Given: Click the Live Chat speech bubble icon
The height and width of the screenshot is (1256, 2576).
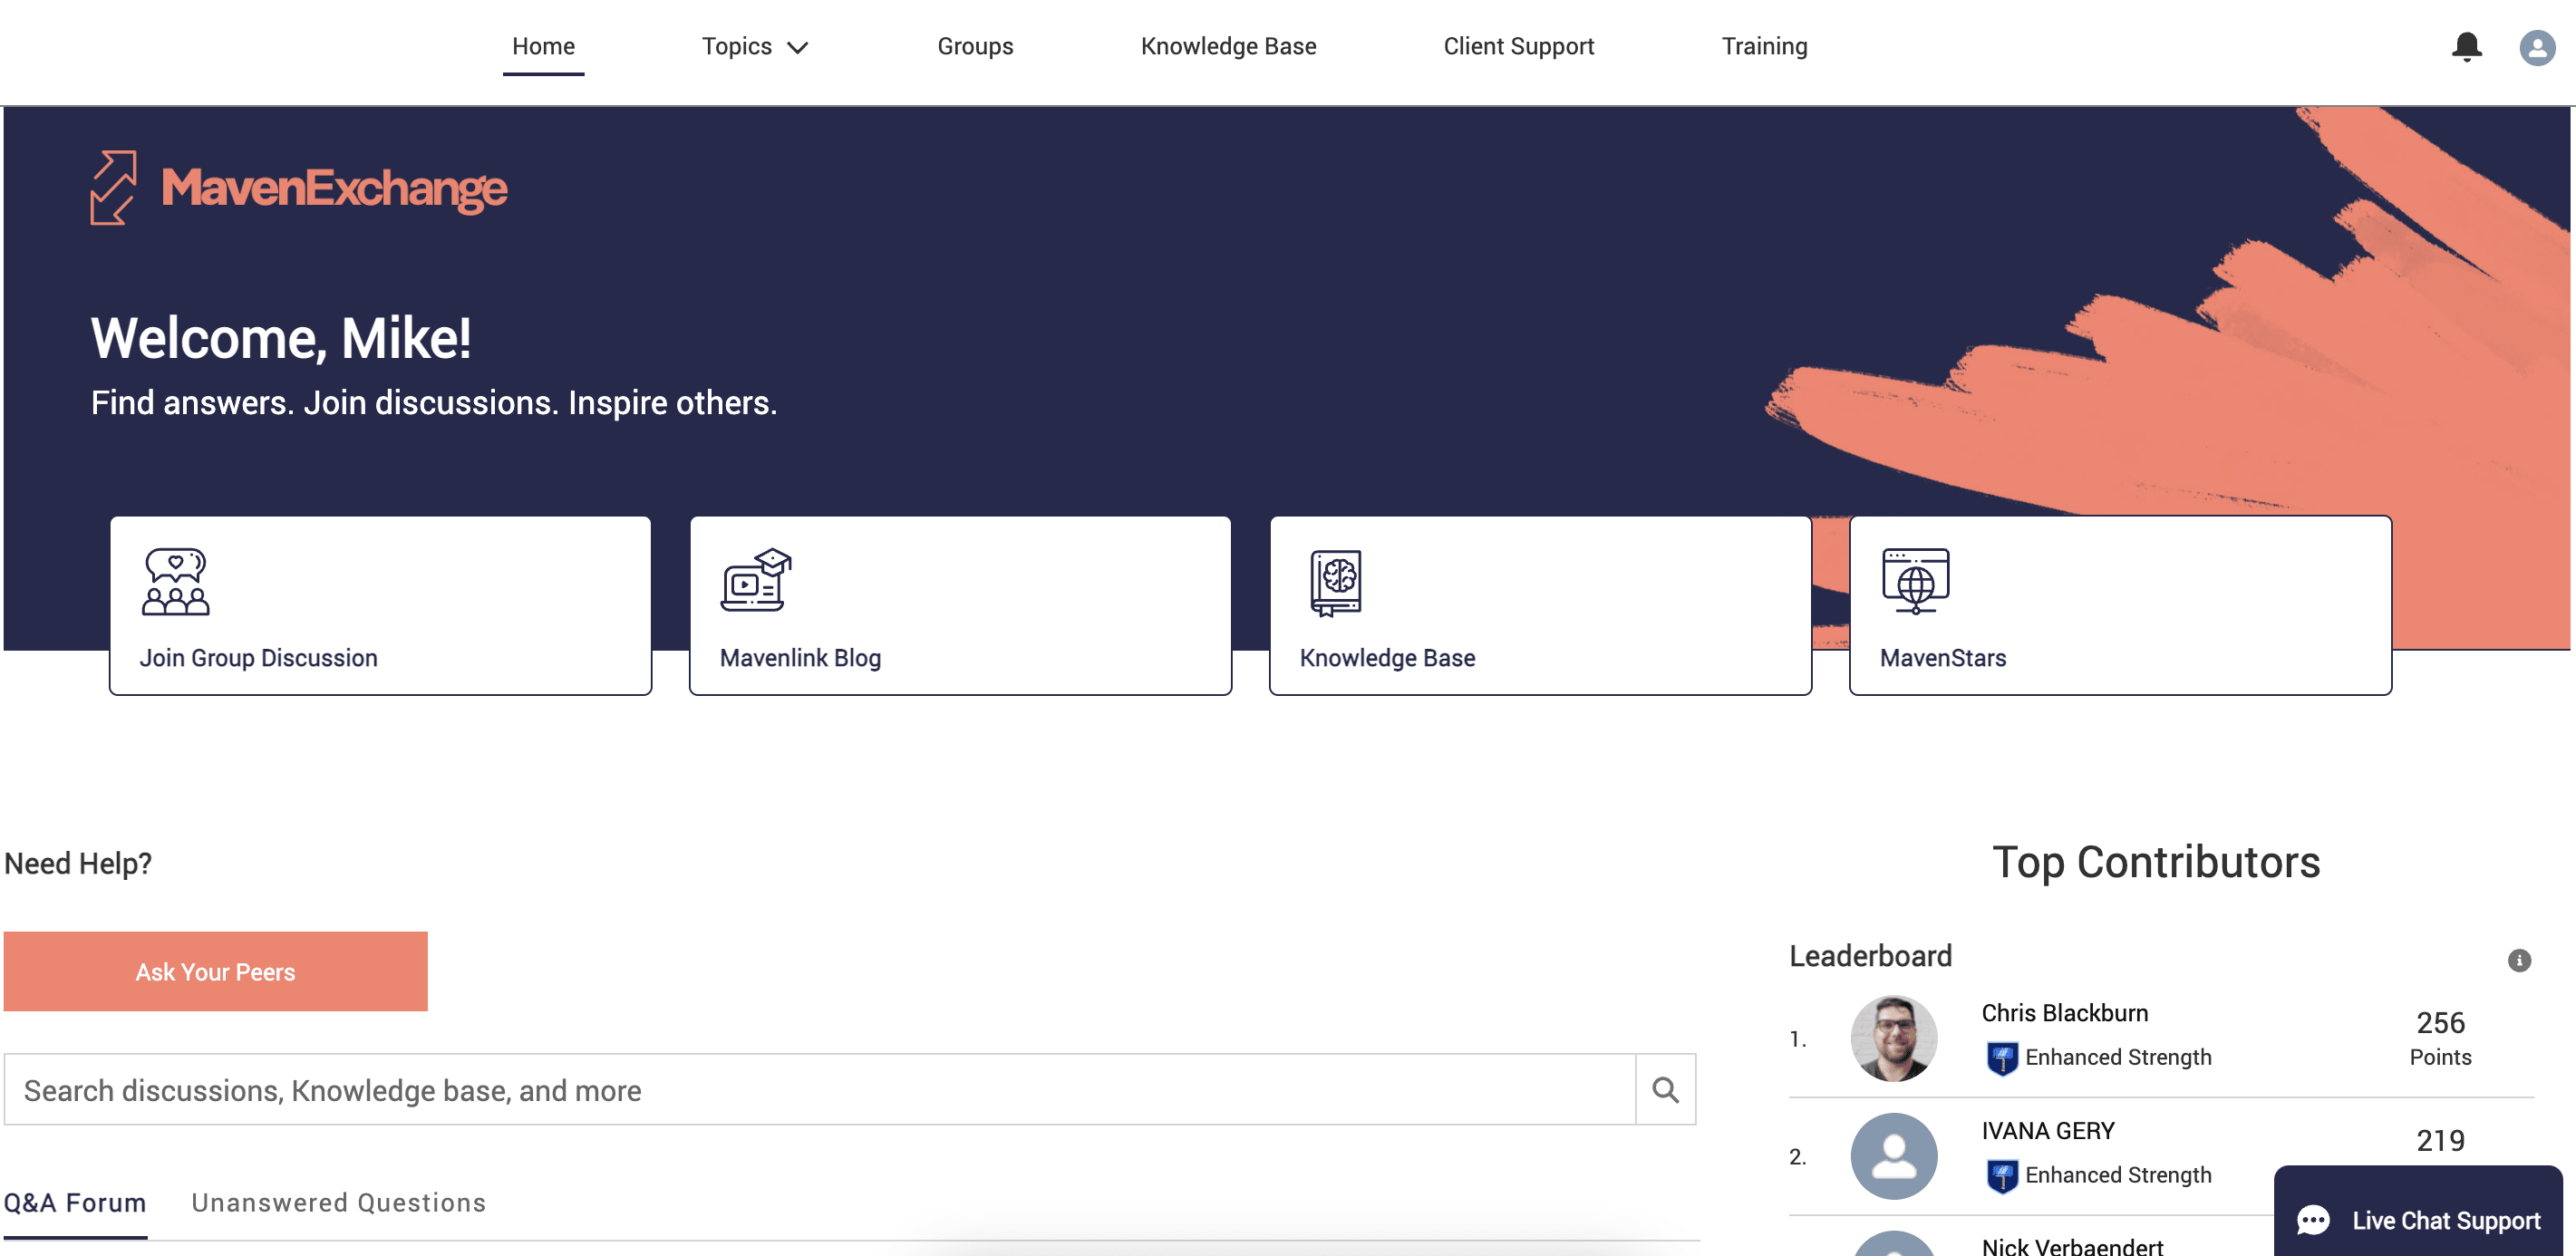Looking at the screenshot, I should pyautogui.click(x=2313, y=1220).
